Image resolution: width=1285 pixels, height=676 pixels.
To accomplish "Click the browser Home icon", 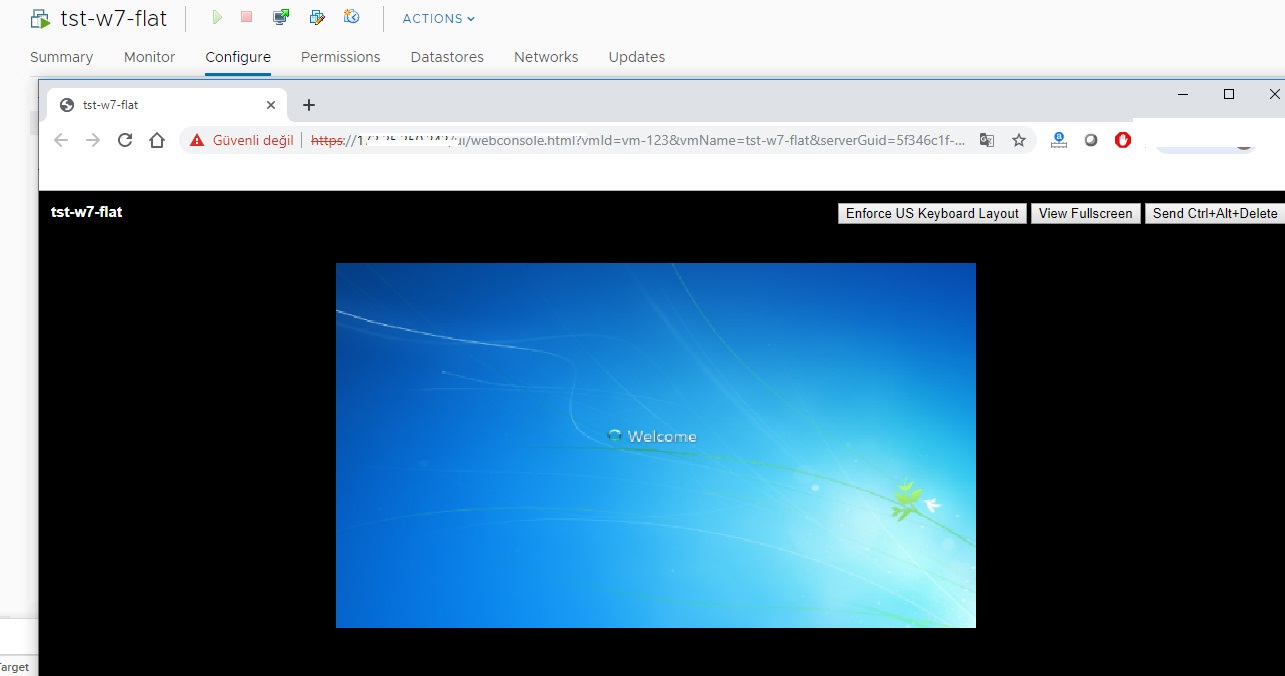I will coord(157,140).
